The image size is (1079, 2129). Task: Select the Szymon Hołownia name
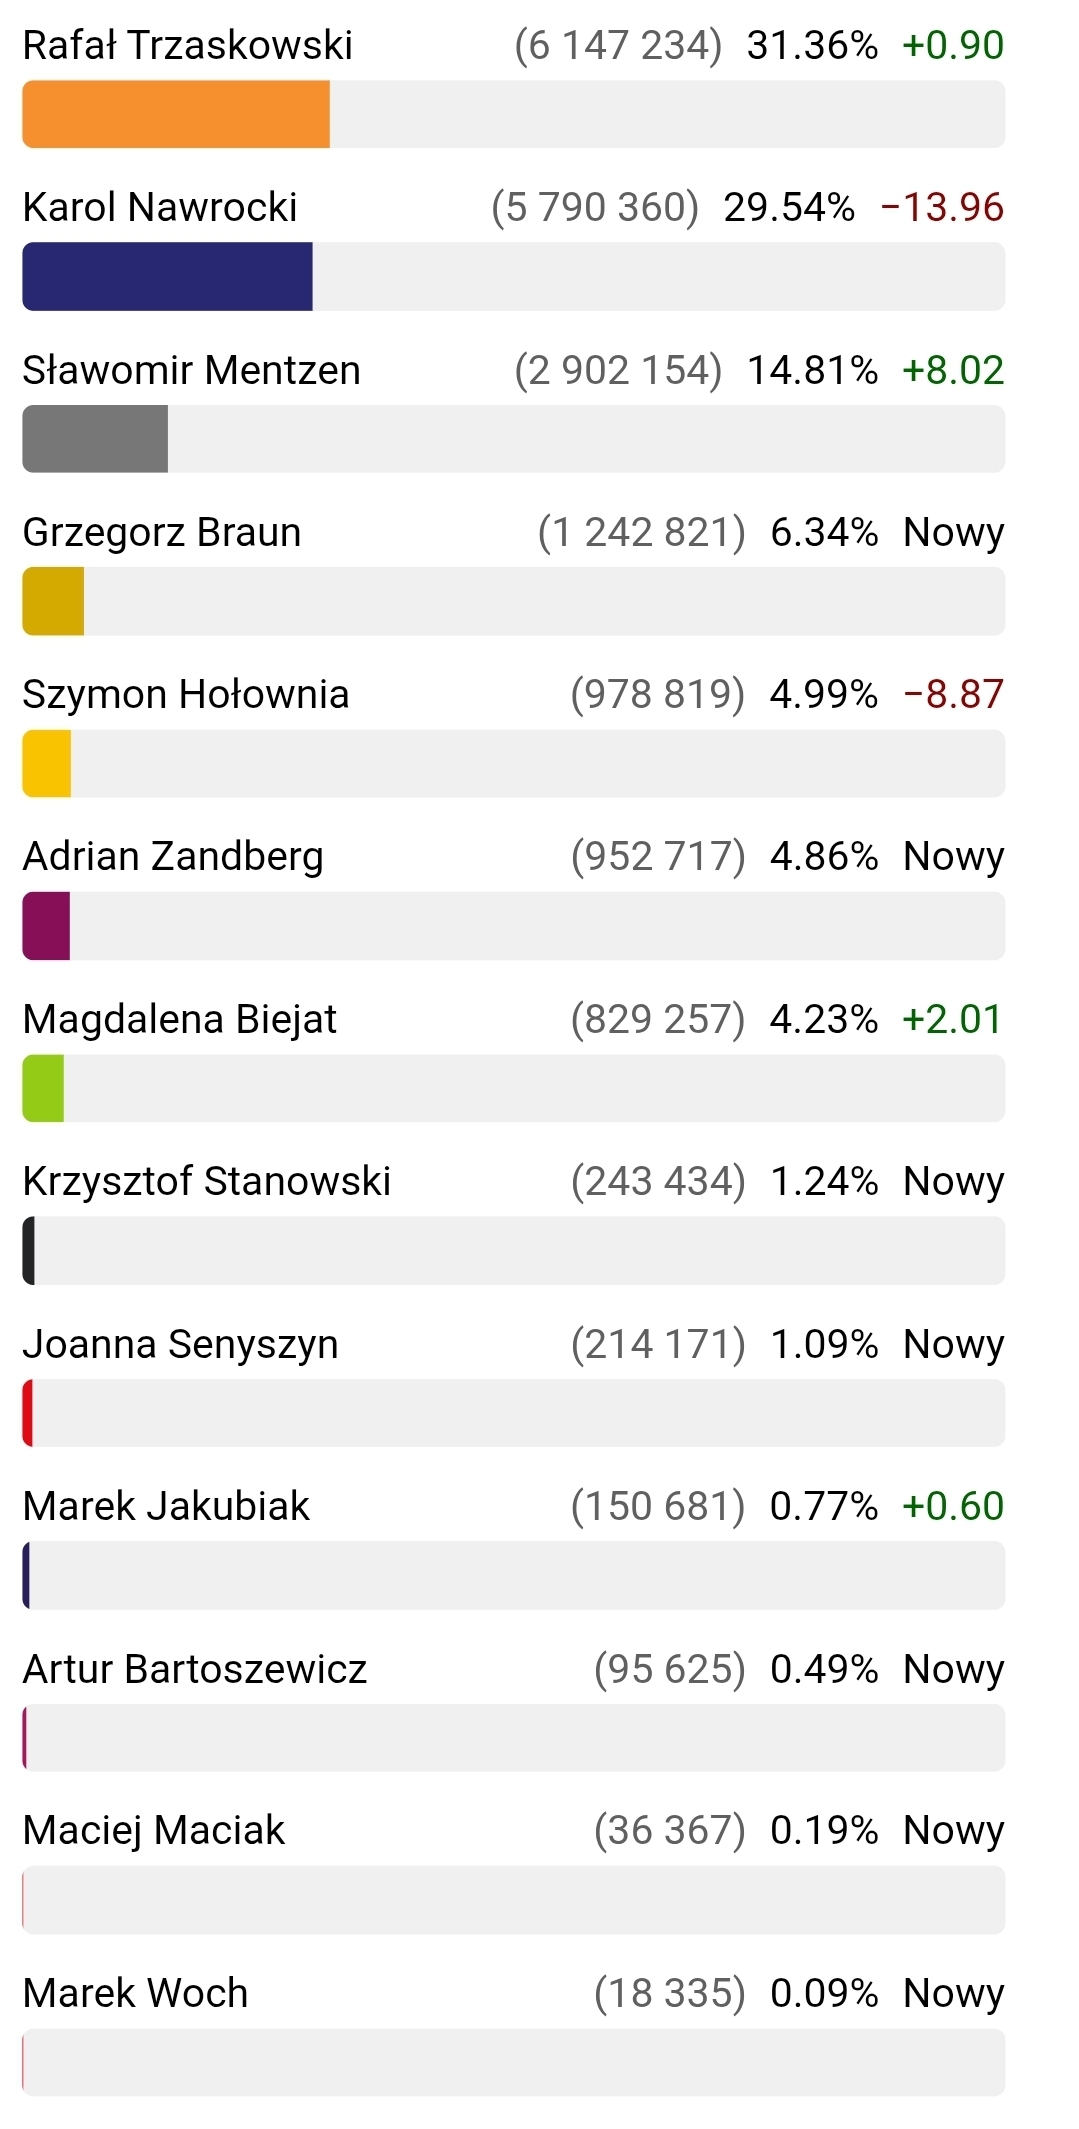pyautogui.click(x=186, y=694)
